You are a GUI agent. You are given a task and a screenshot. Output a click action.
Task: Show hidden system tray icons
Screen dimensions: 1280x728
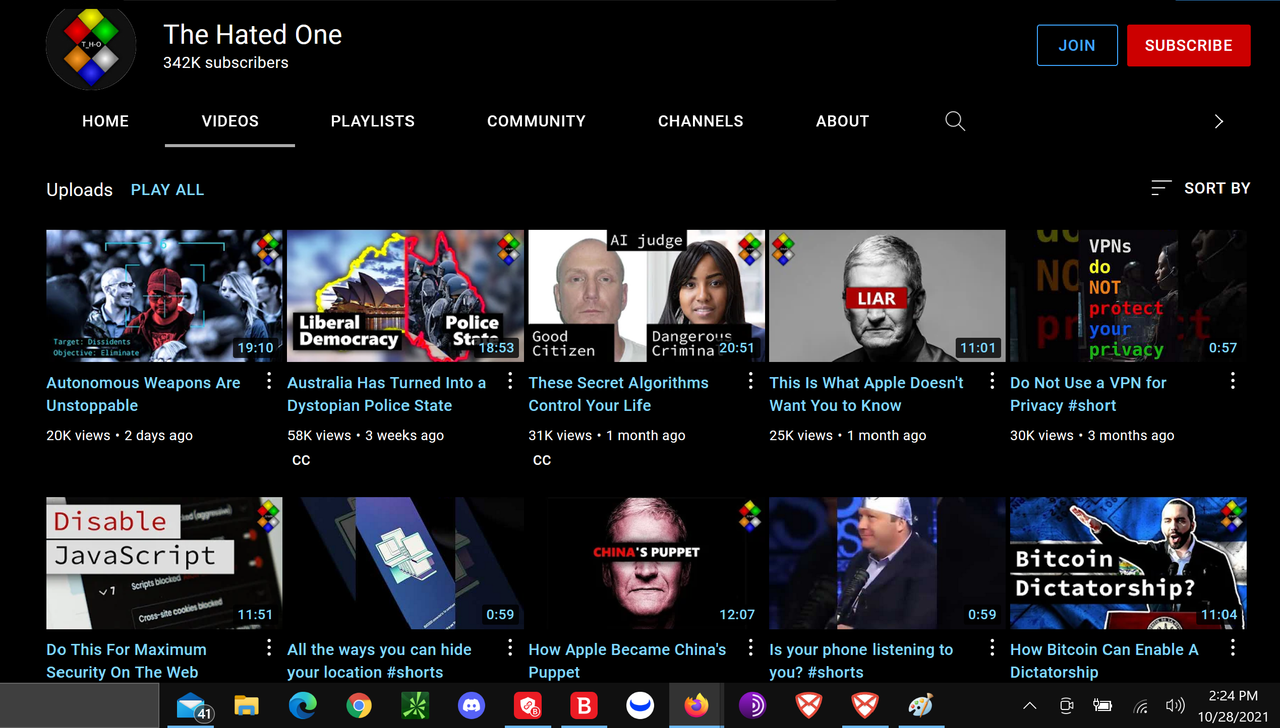pos(1030,706)
